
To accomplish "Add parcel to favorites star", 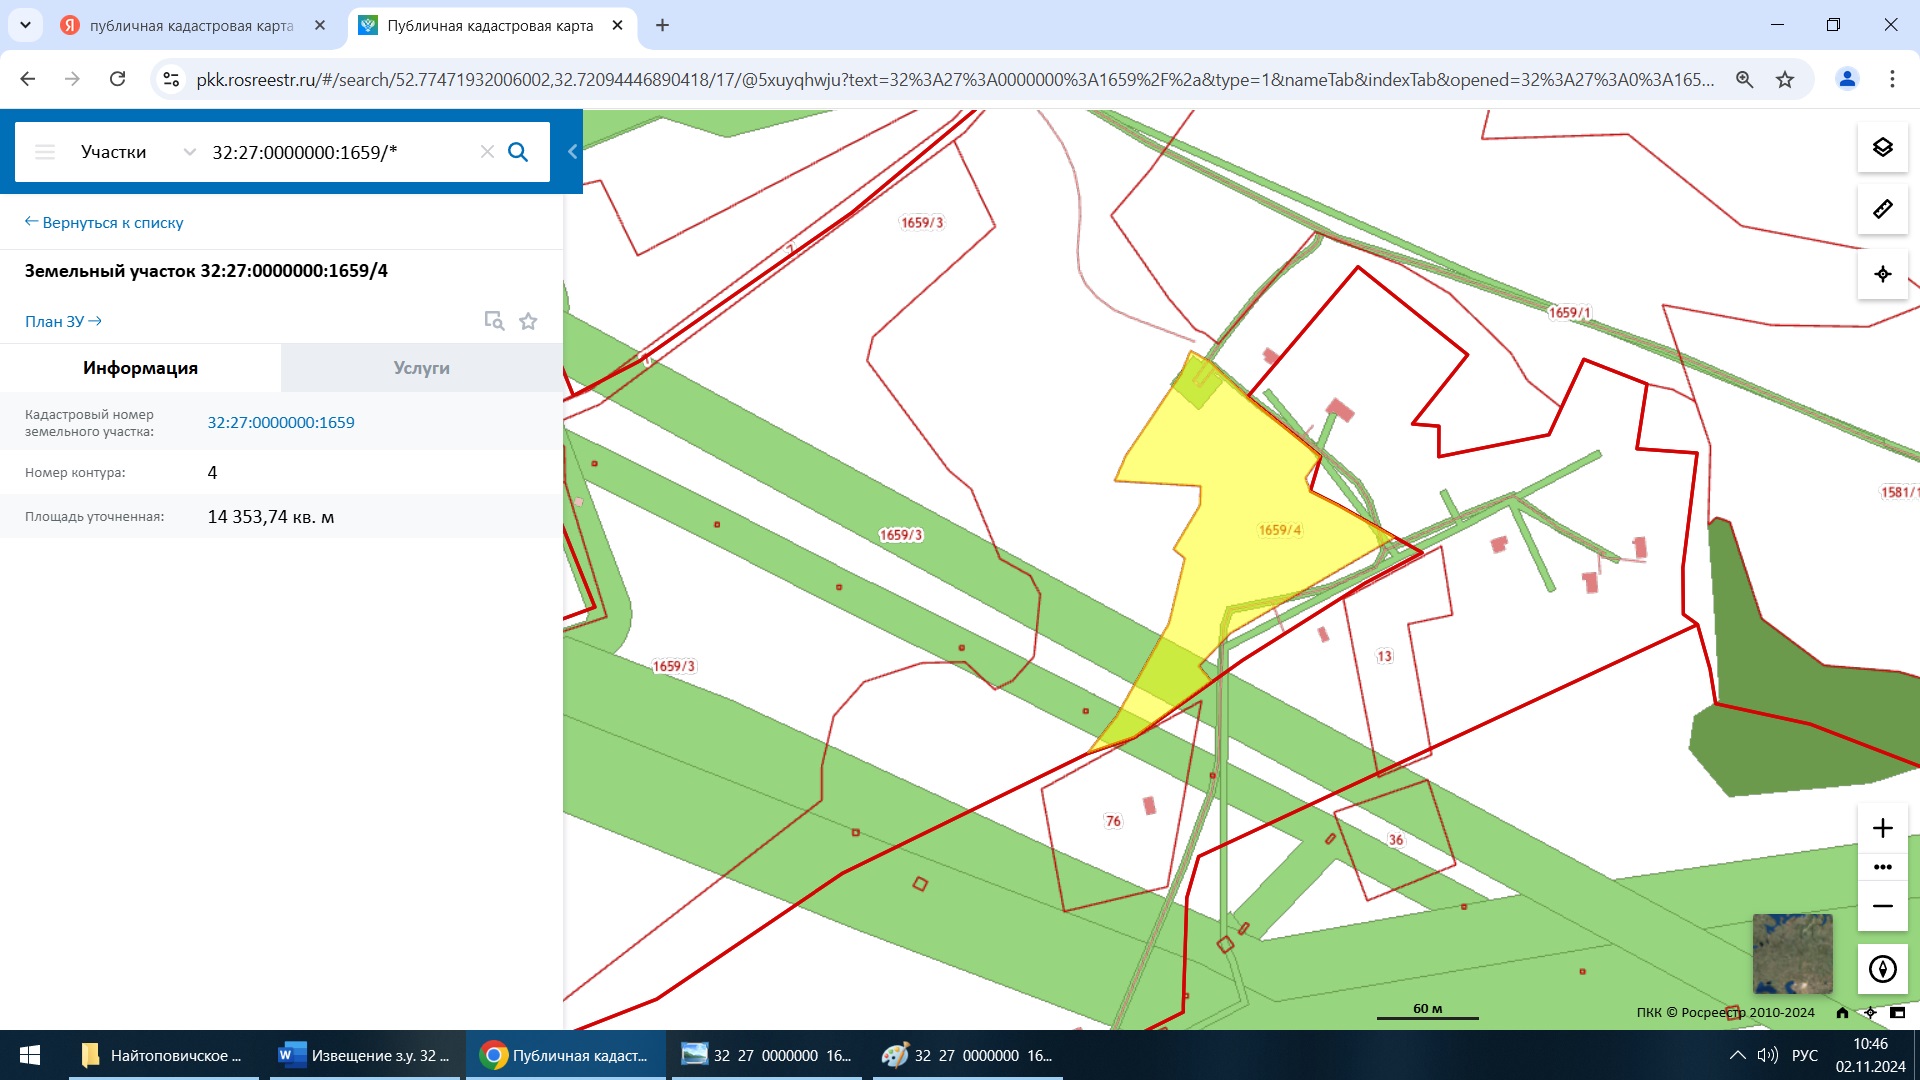I will click(528, 321).
